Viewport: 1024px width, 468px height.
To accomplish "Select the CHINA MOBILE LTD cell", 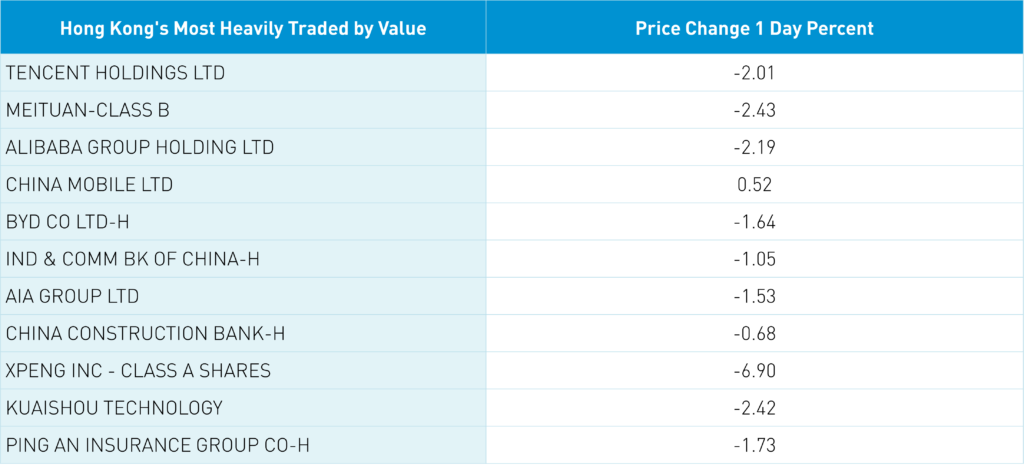I will [x=89, y=184].
